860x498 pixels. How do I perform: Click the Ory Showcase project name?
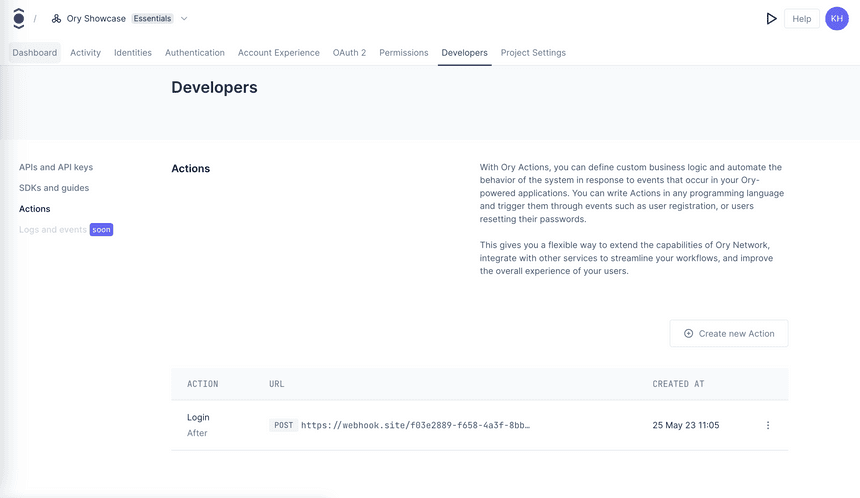pos(96,19)
